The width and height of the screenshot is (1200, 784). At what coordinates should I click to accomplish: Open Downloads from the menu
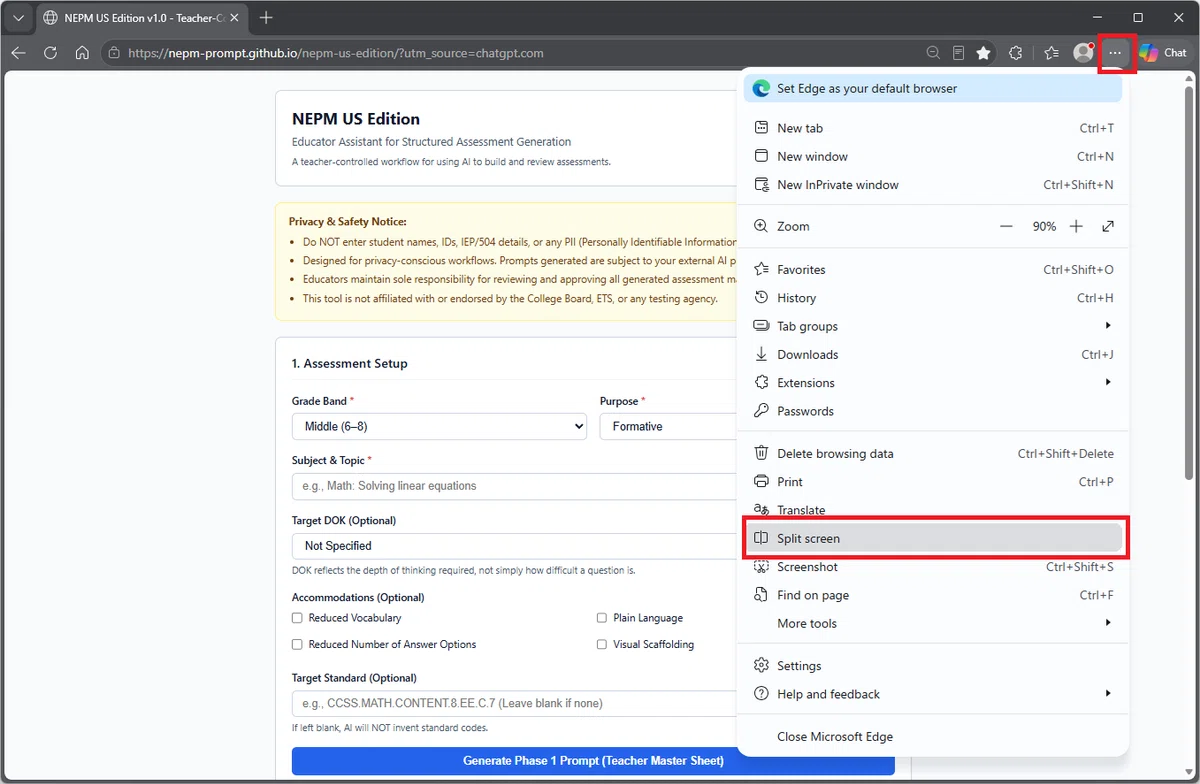click(x=932, y=354)
